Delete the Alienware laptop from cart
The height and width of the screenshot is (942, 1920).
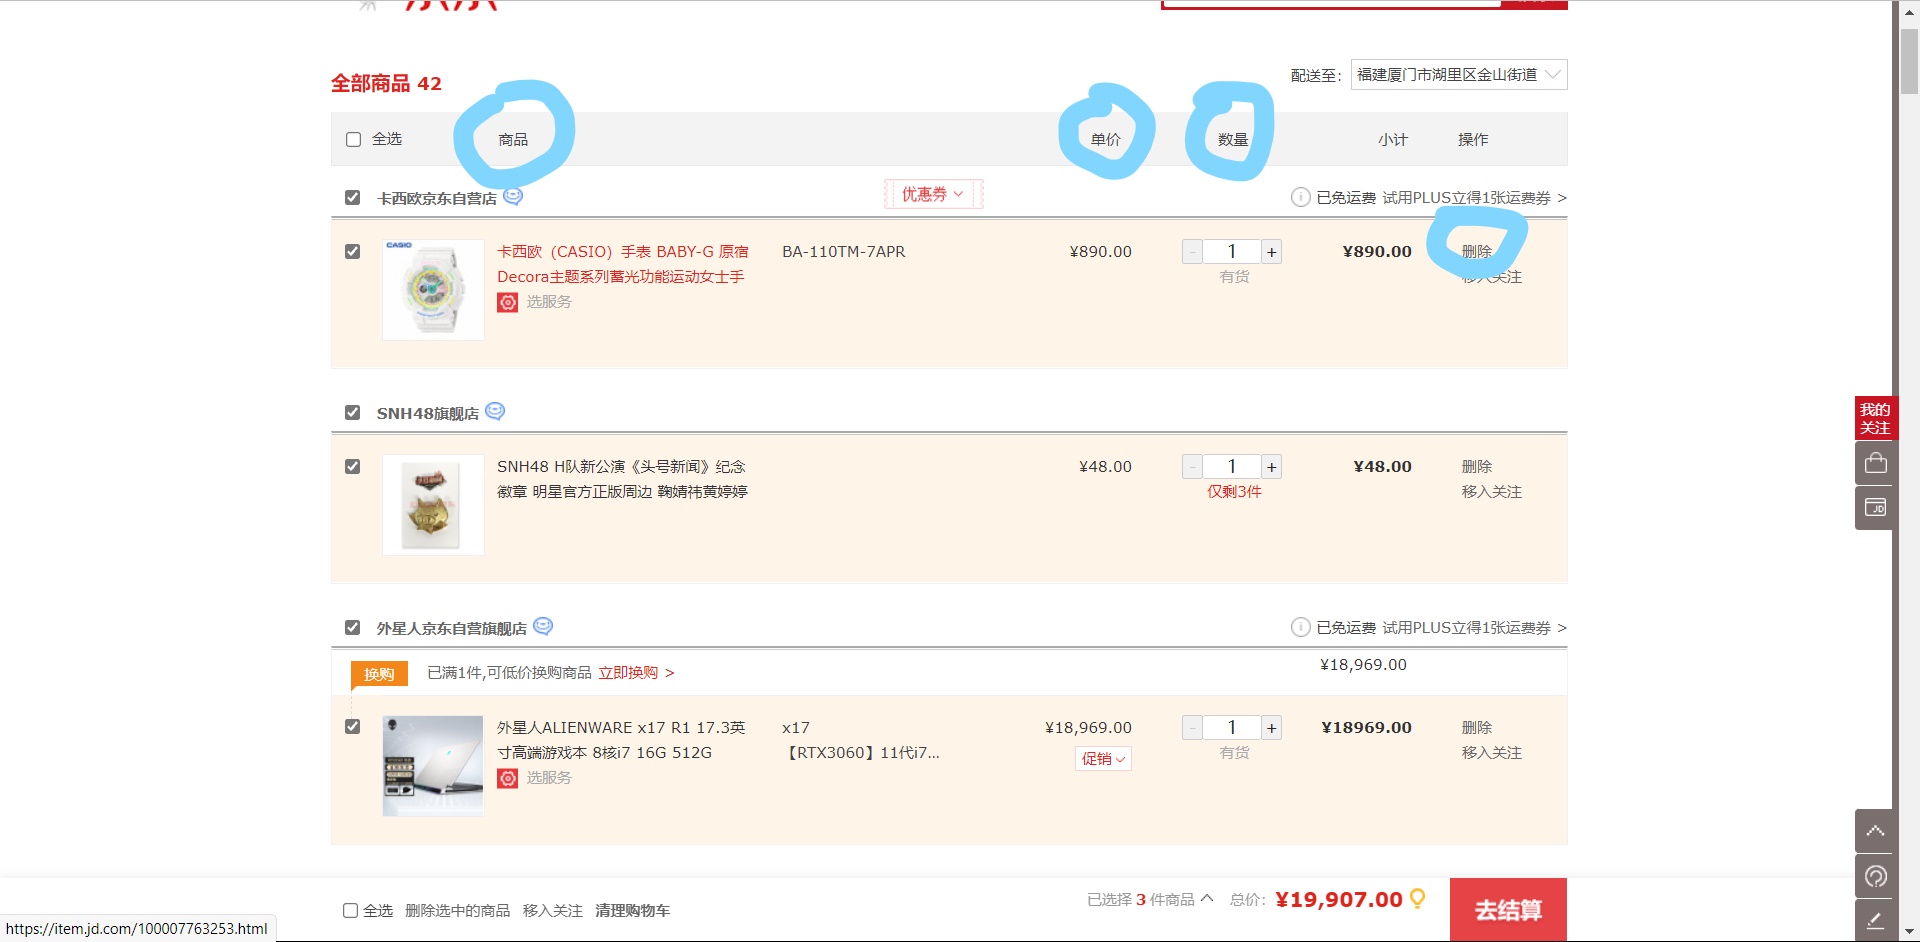pyautogui.click(x=1476, y=728)
